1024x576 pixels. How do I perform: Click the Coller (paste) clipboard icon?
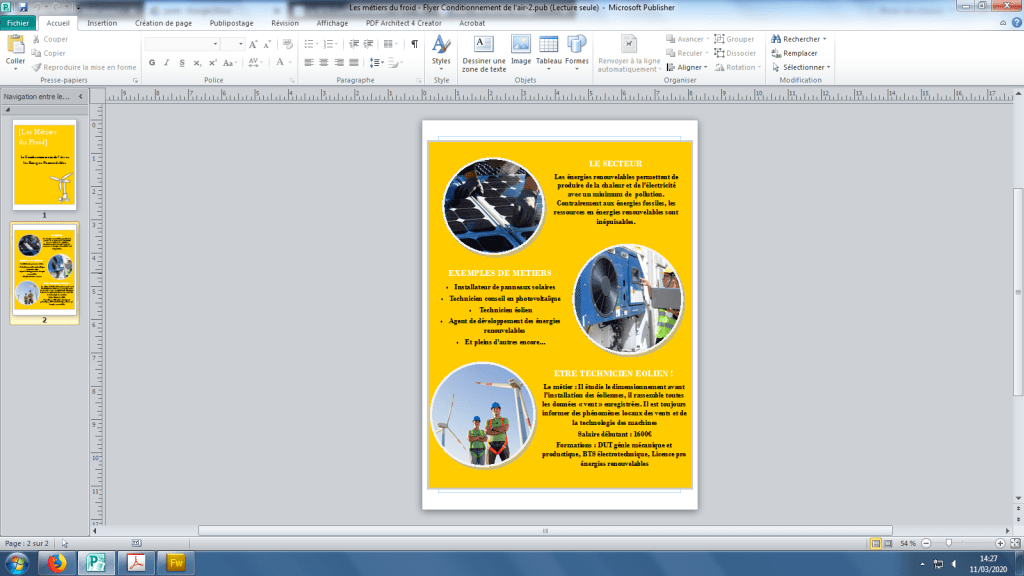[15, 46]
